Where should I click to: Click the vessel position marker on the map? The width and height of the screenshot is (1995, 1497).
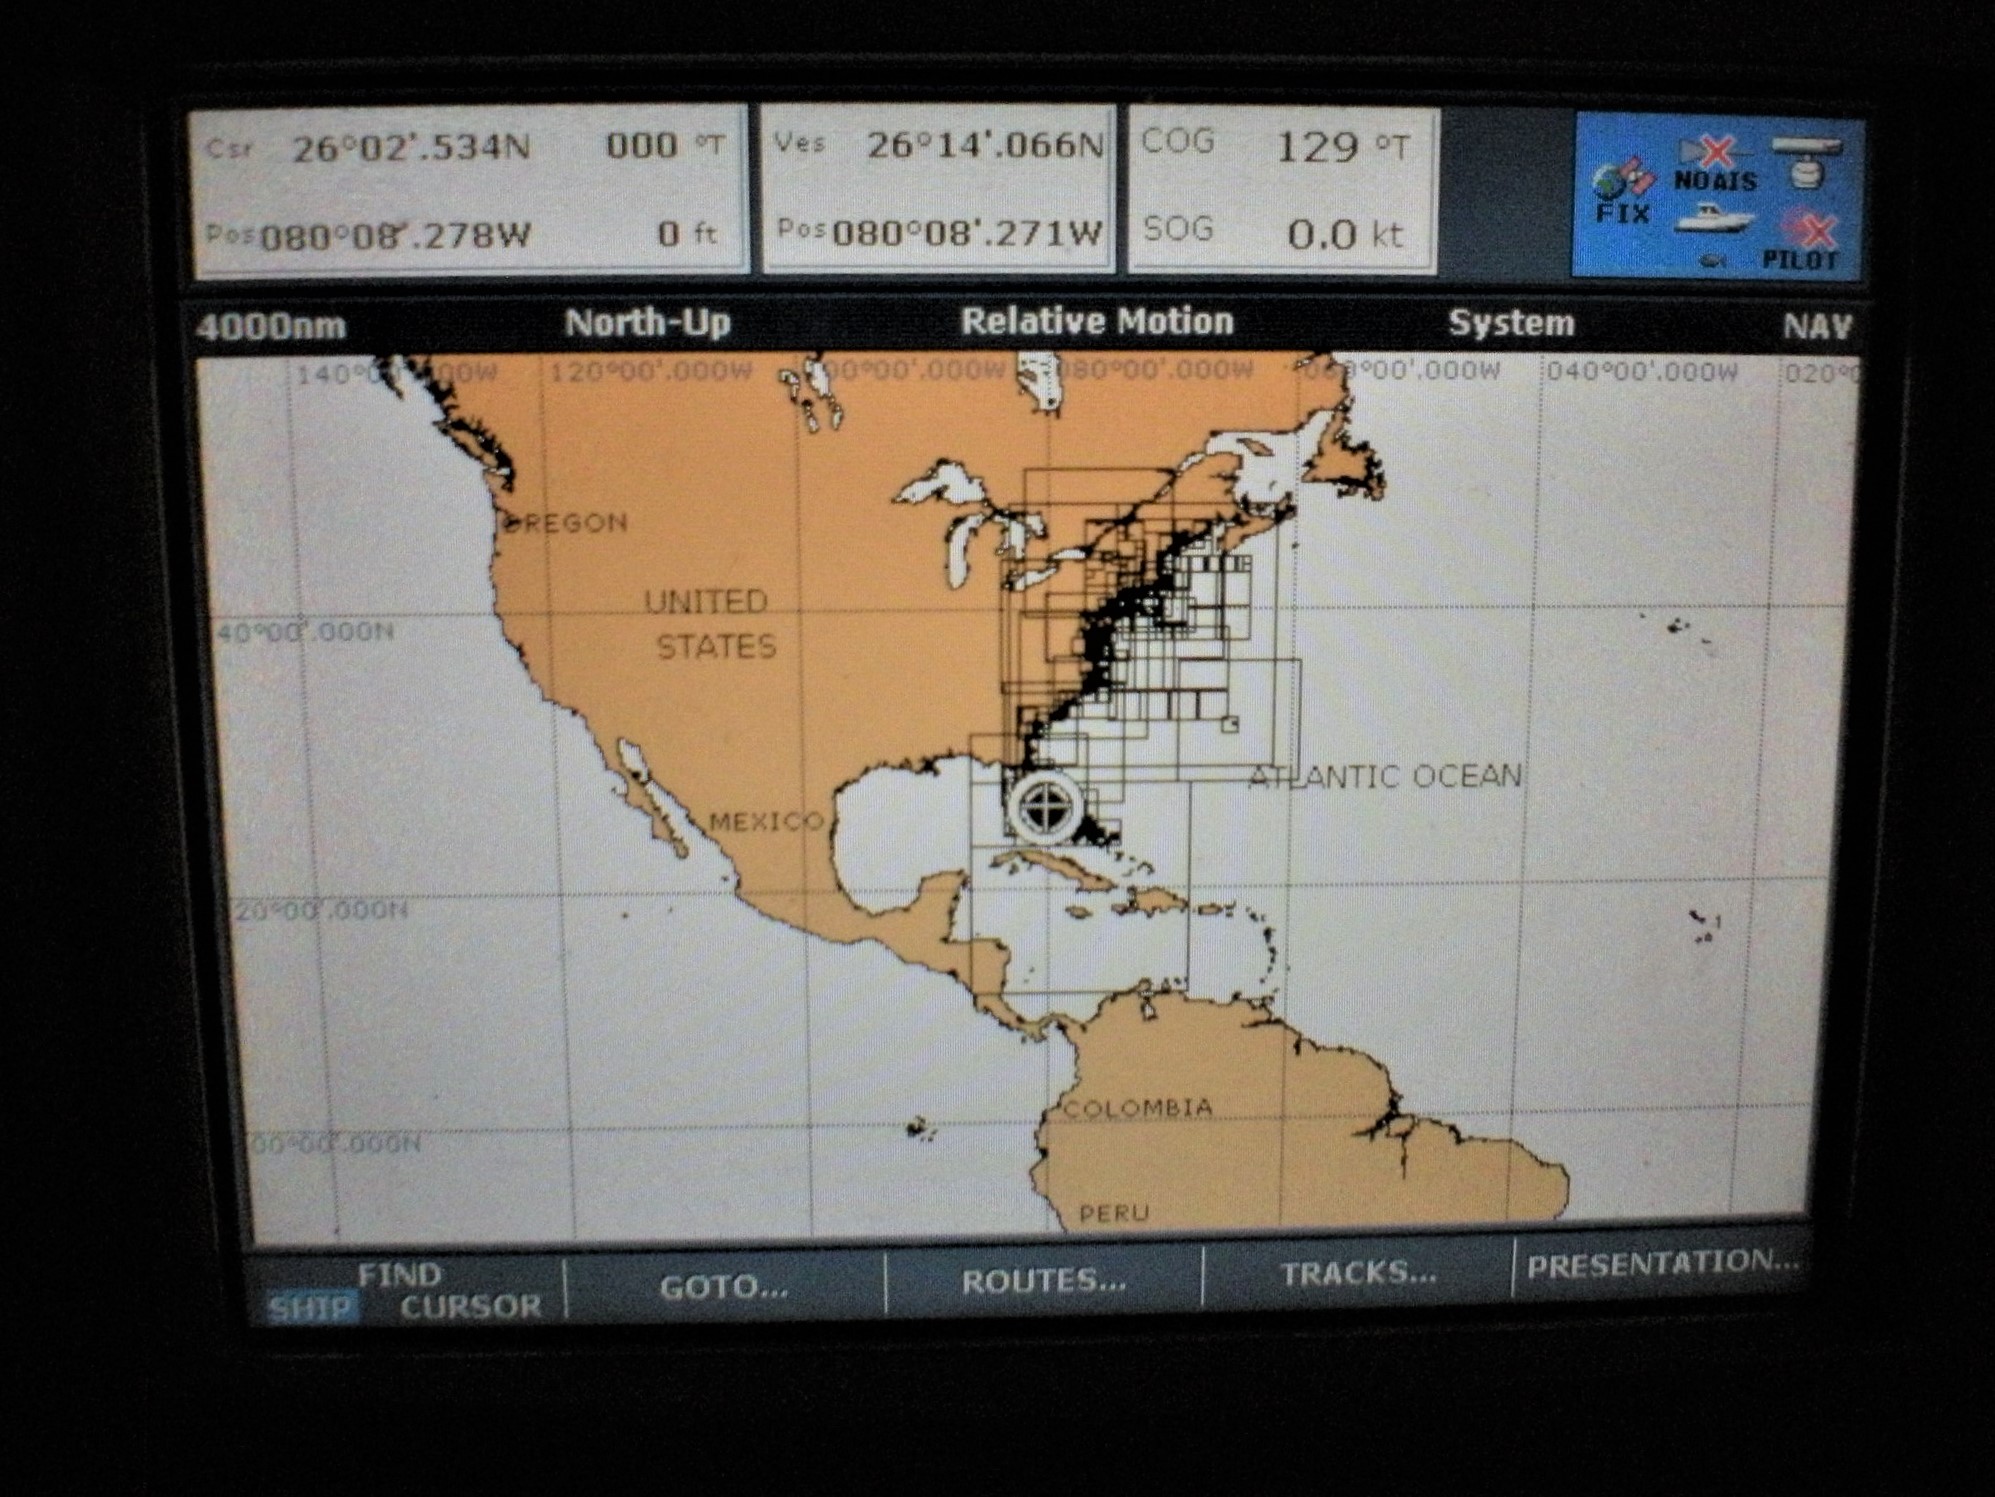(x=1045, y=806)
